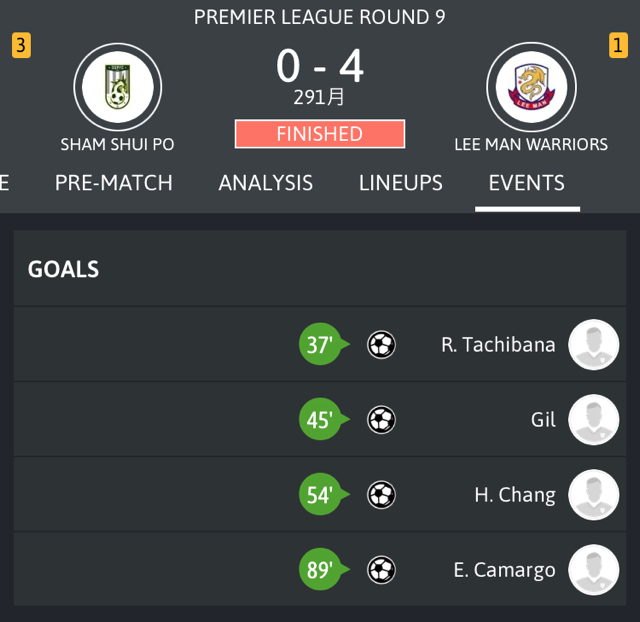Click the Sham Shui Po team name
The height and width of the screenshot is (622, 640).
tap(117, 144)
